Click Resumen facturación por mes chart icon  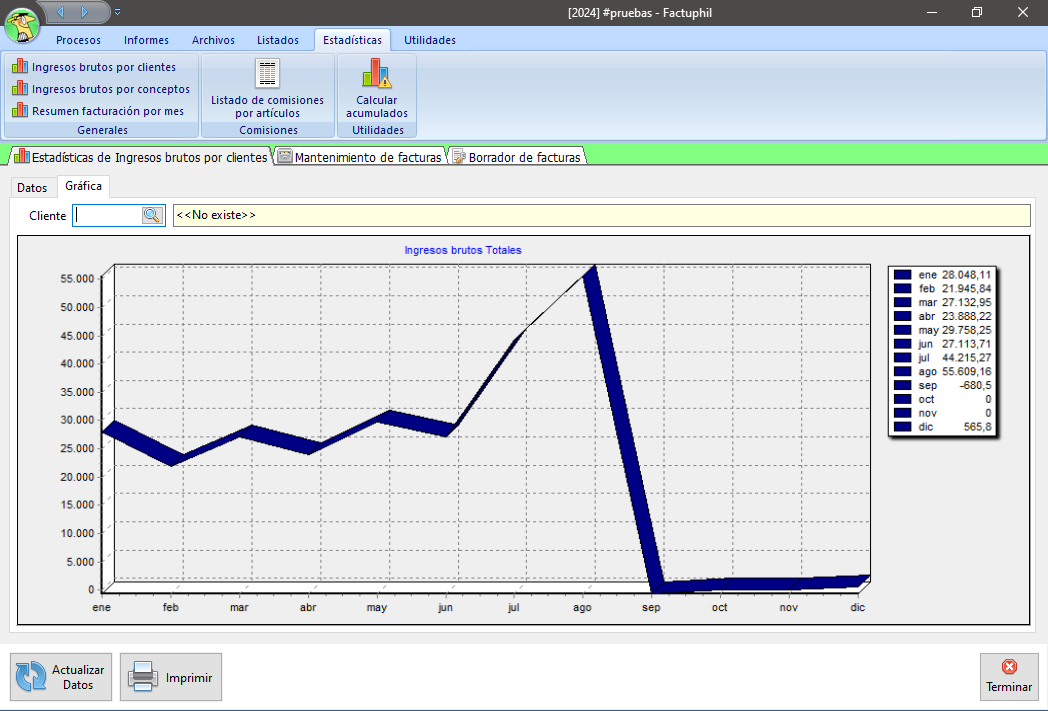coord(20,110)
